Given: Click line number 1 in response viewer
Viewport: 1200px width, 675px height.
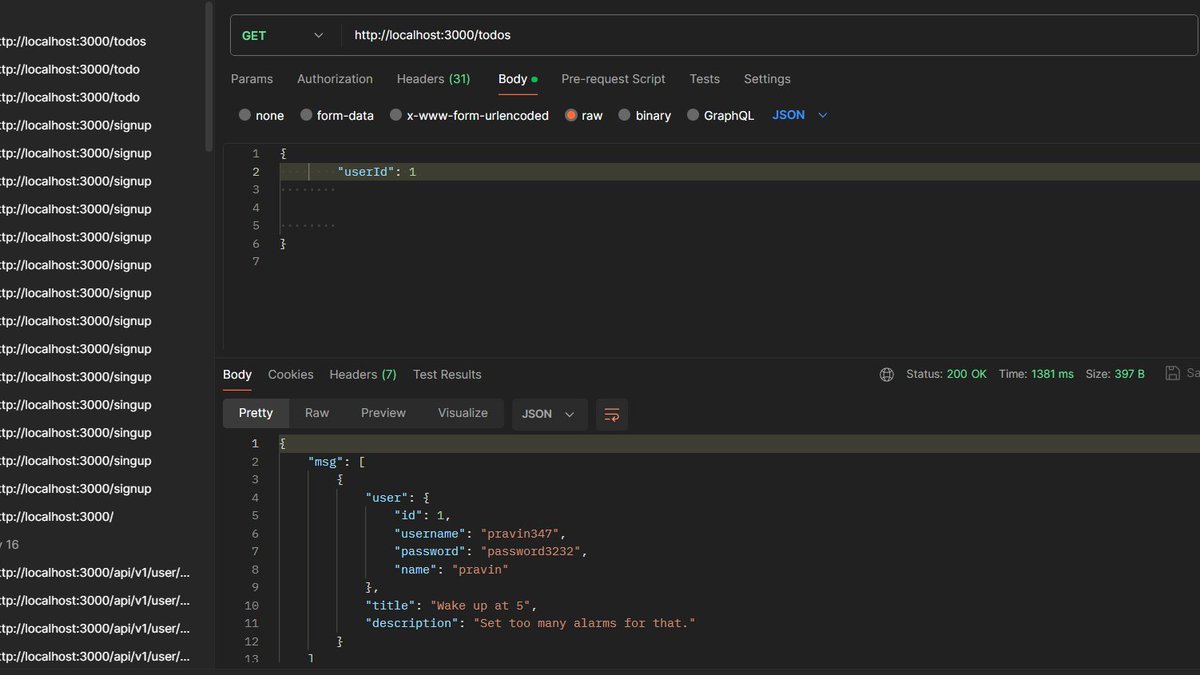Looking at the screenshot, I should coord(255,444).
